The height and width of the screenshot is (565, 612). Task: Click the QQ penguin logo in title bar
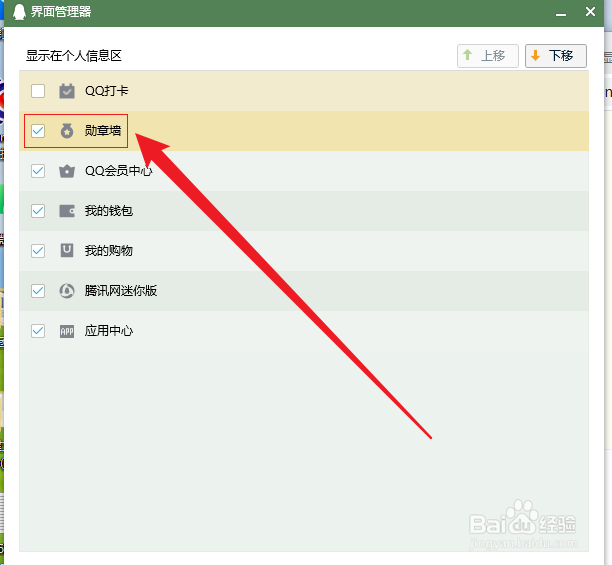(19, 12)
